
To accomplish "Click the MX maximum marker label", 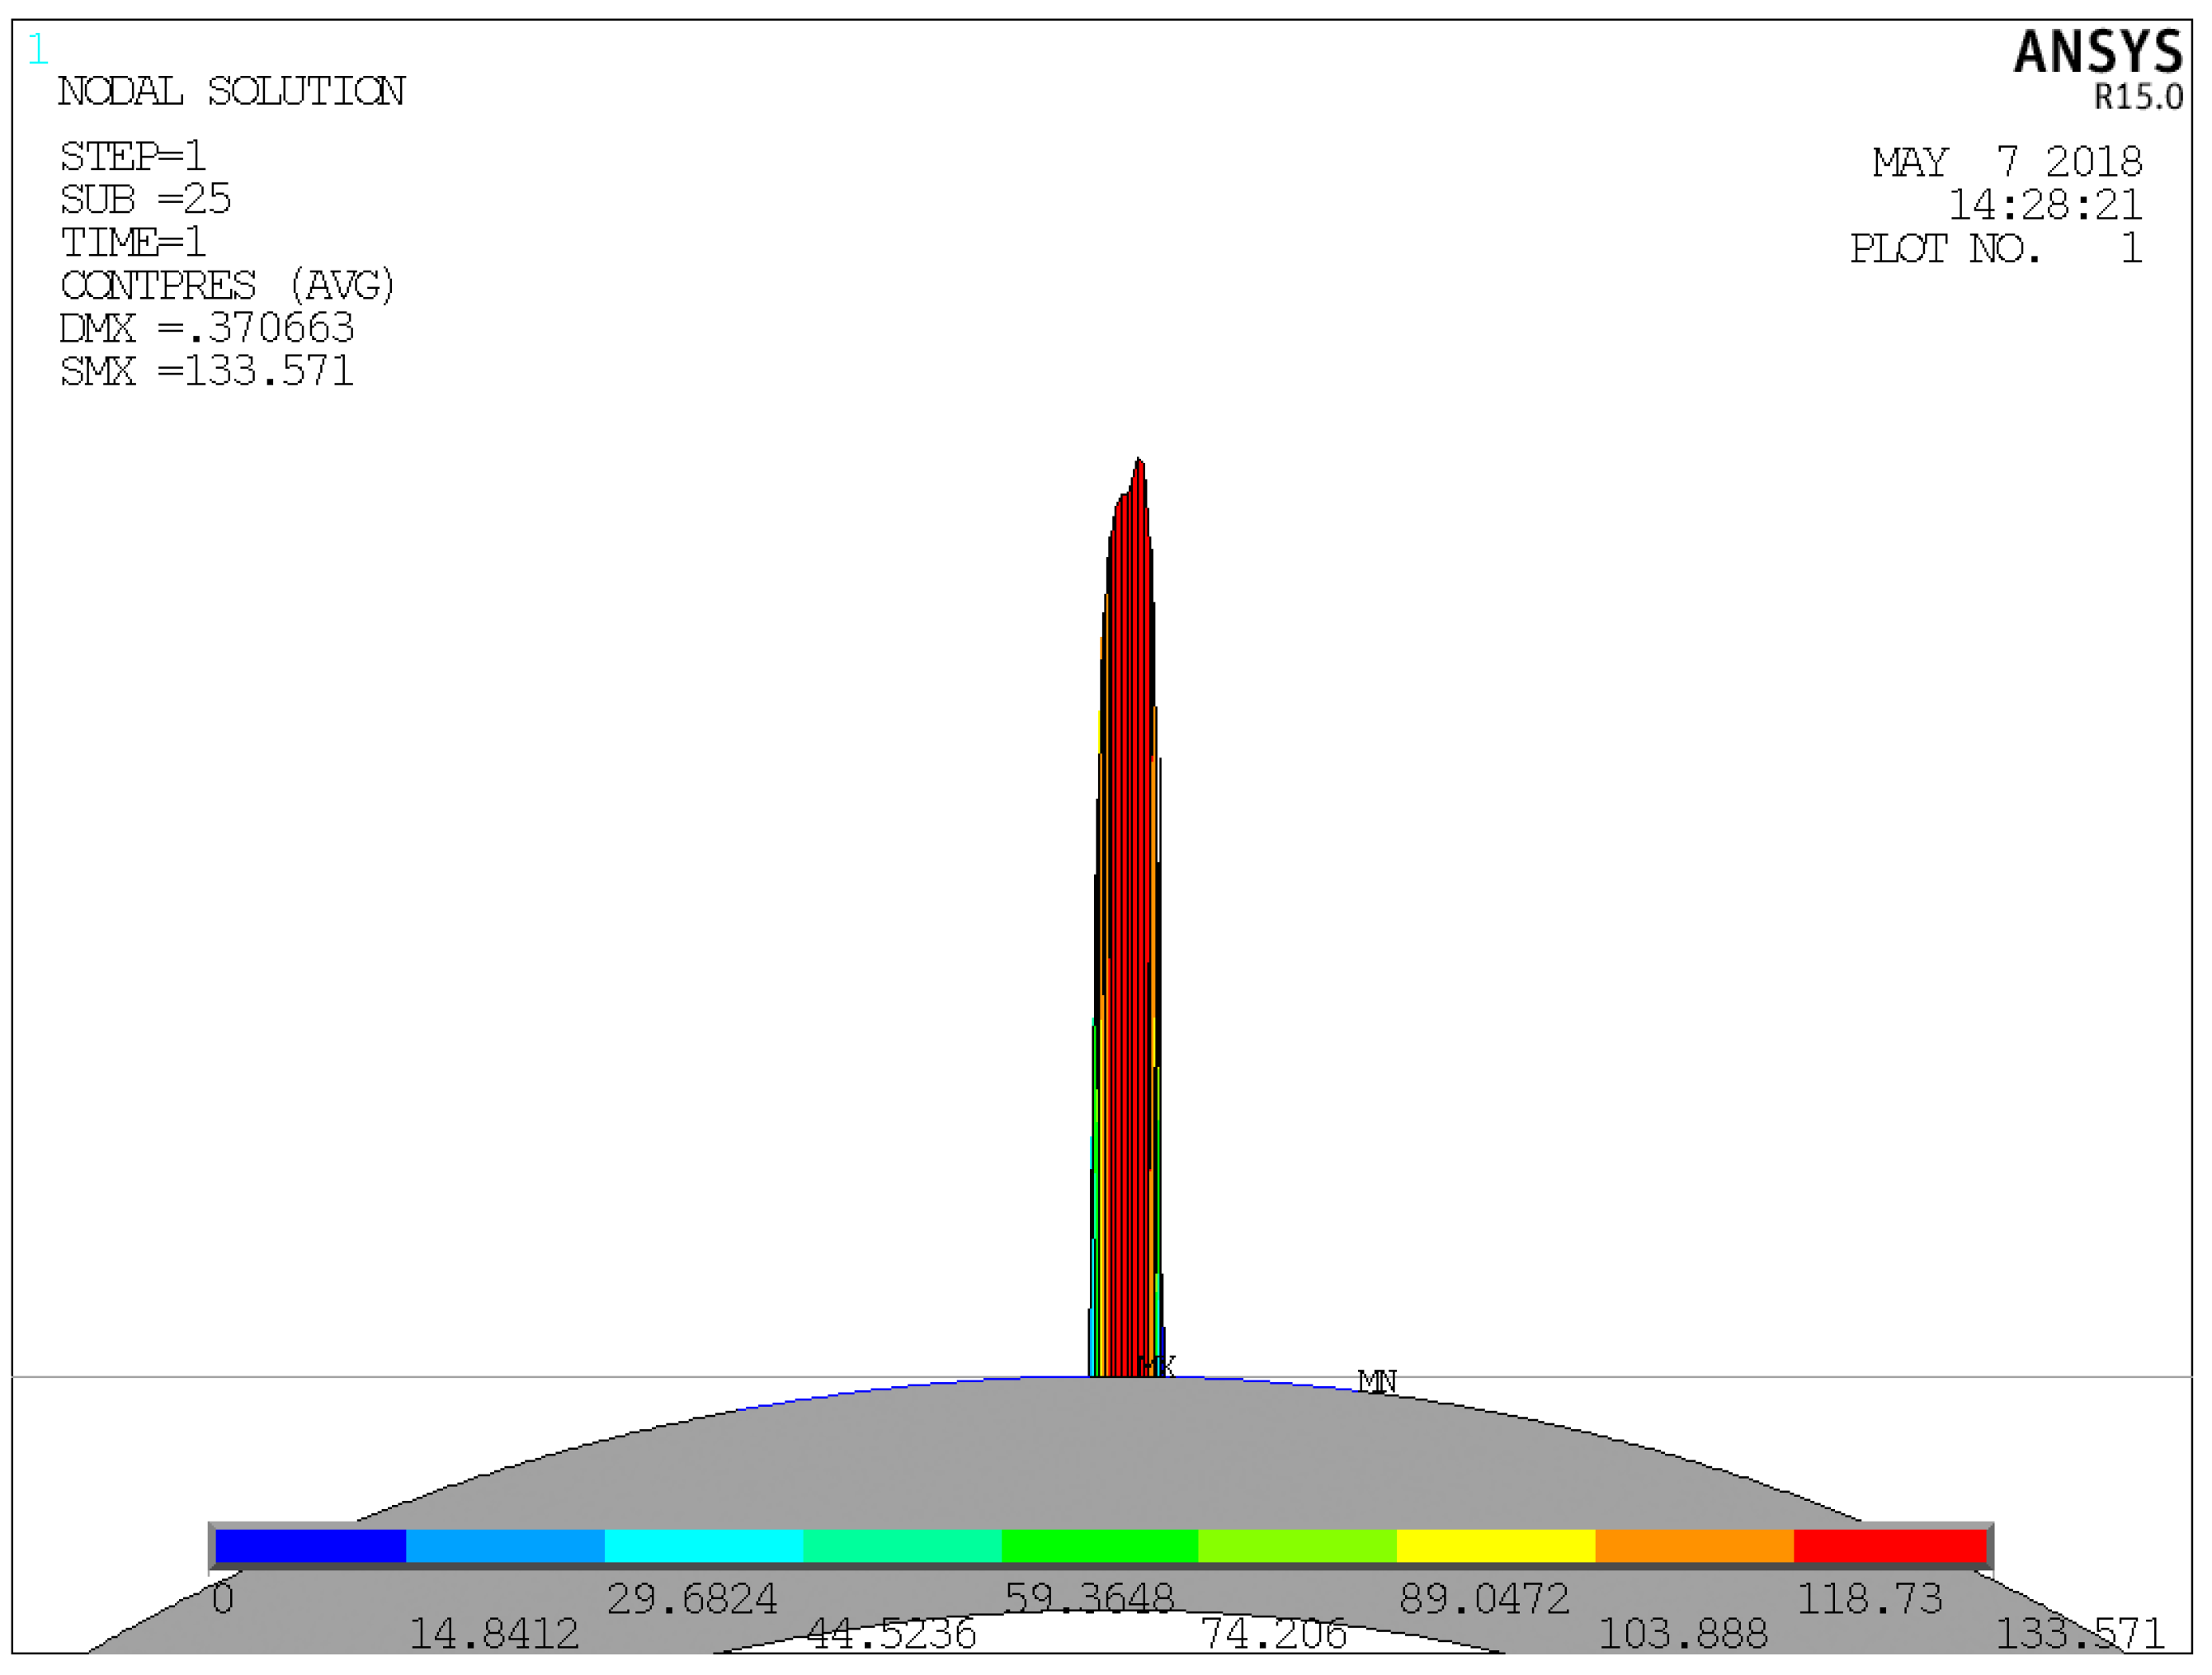I will (1156, 1366).
